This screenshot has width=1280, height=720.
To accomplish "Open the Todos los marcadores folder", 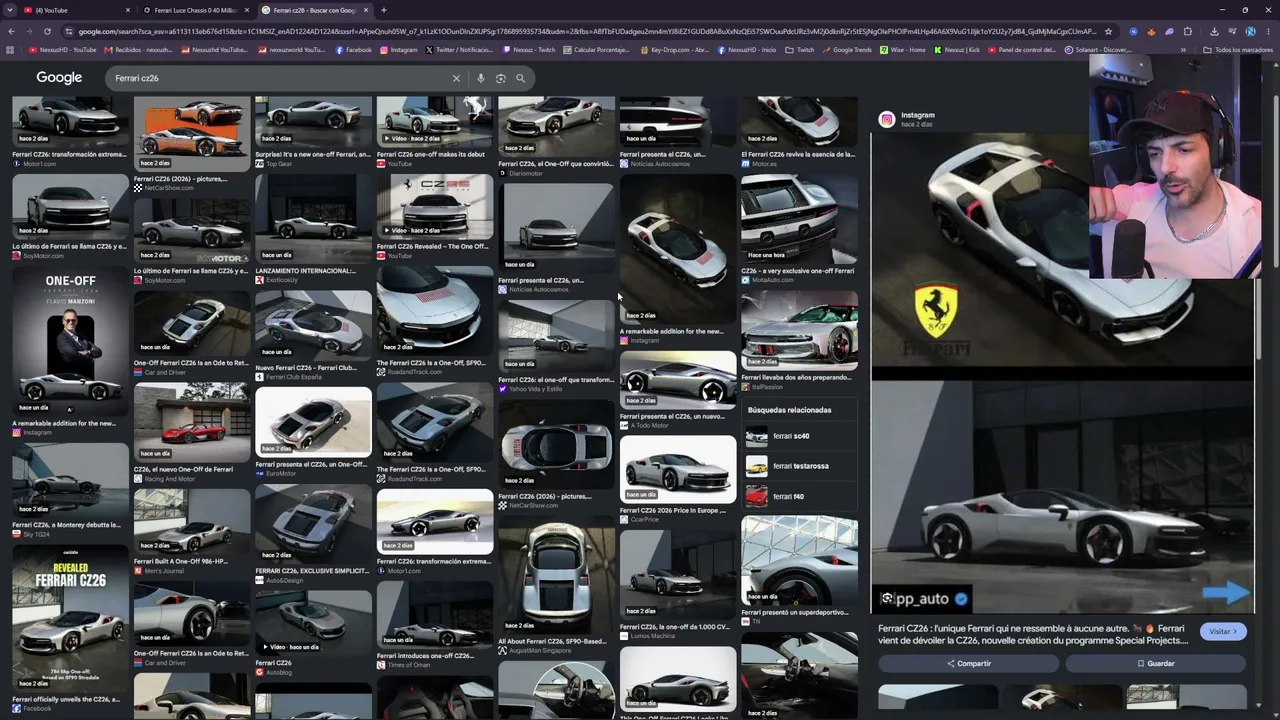I will click(1238, 50).
